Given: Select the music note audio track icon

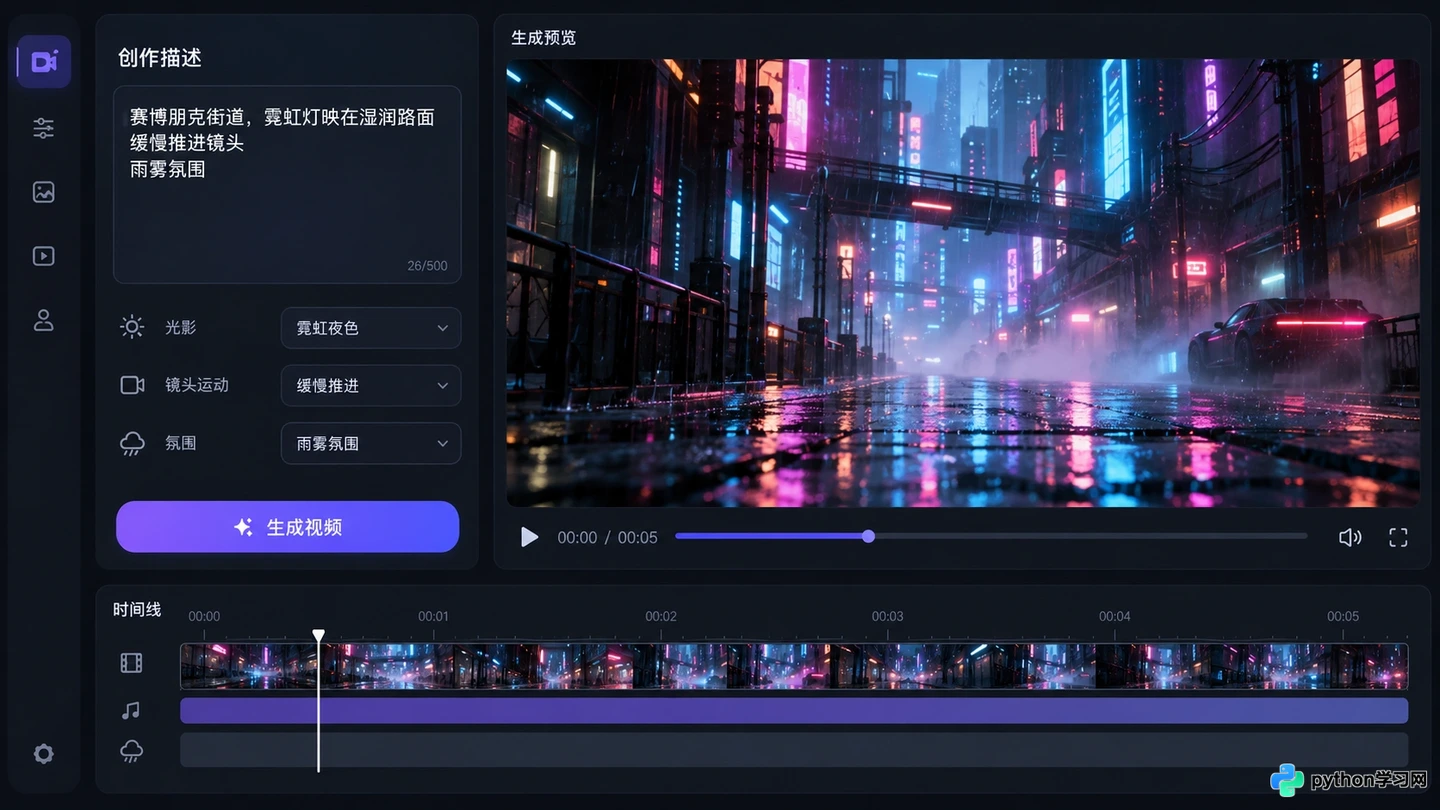Looking at the screenshot, I should [x=131, y=710].
